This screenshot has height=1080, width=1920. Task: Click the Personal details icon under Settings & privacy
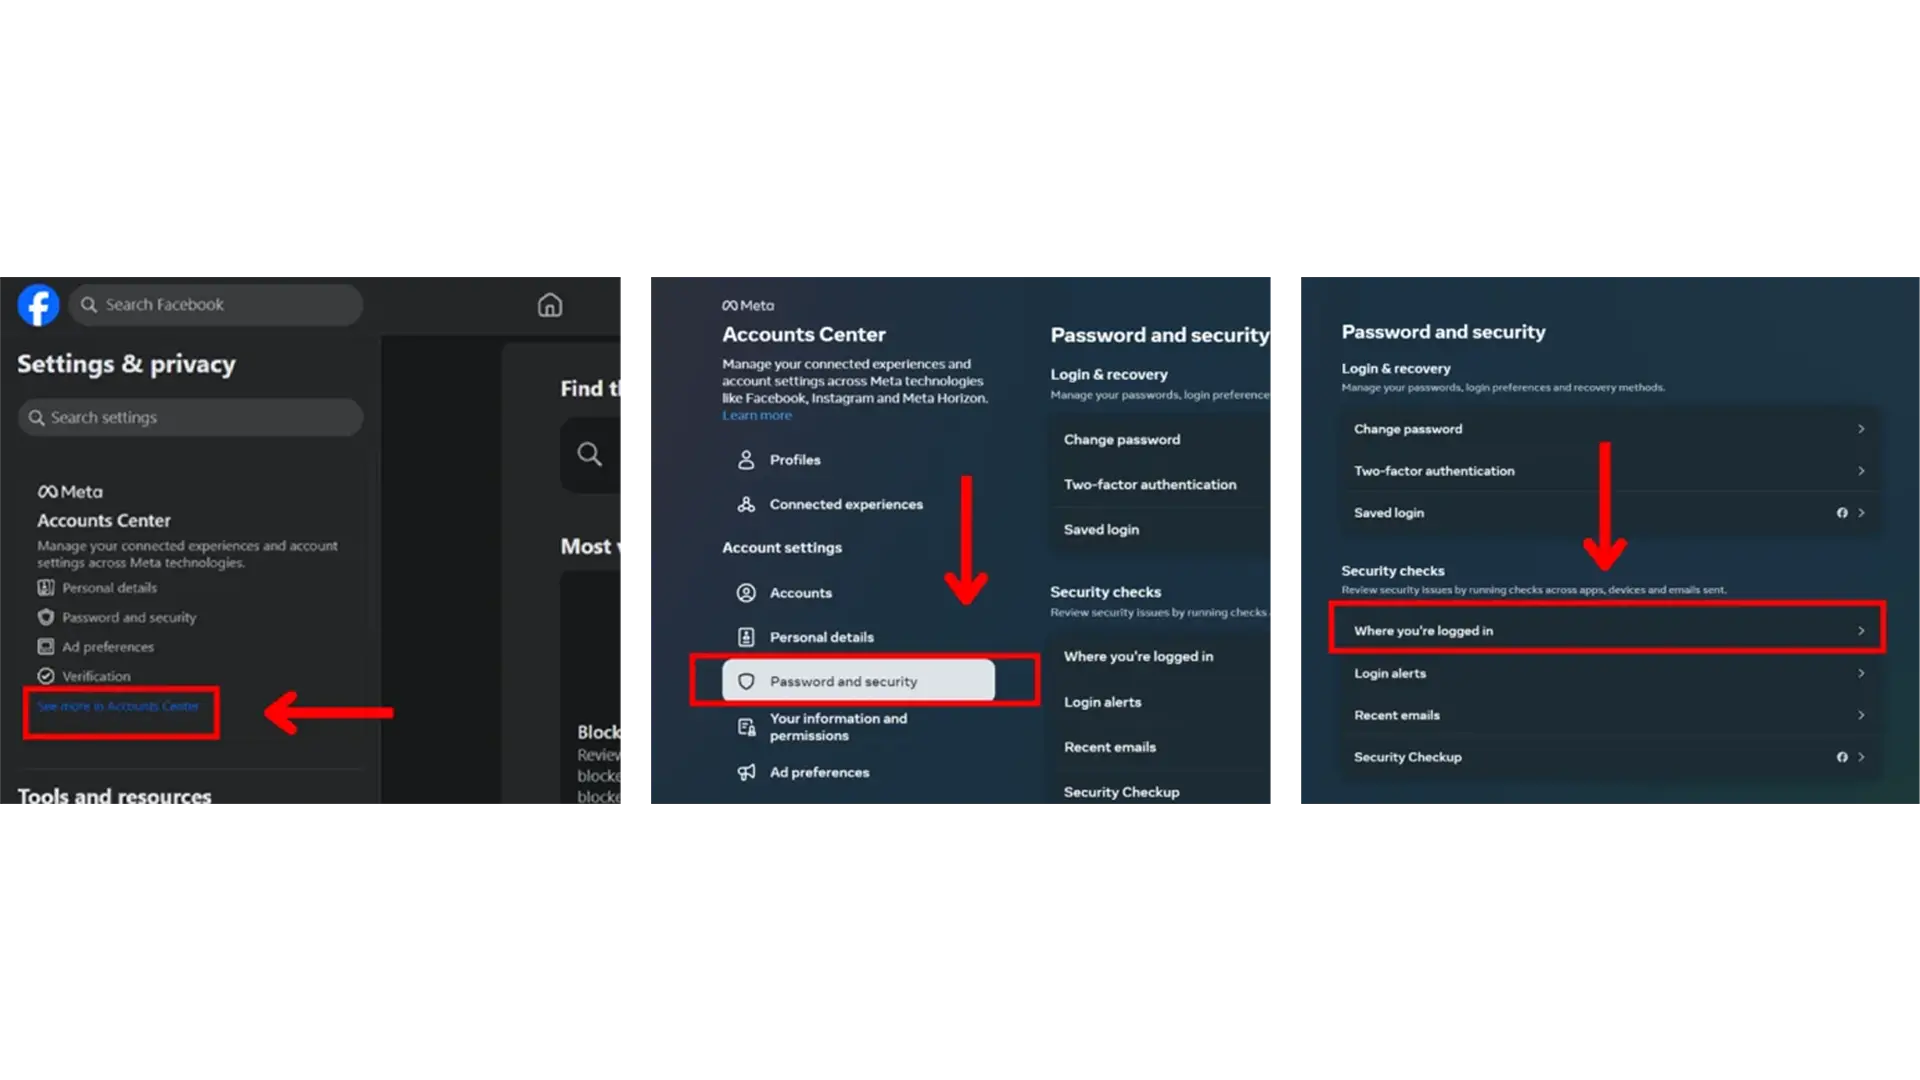click(x=46, y=588)
